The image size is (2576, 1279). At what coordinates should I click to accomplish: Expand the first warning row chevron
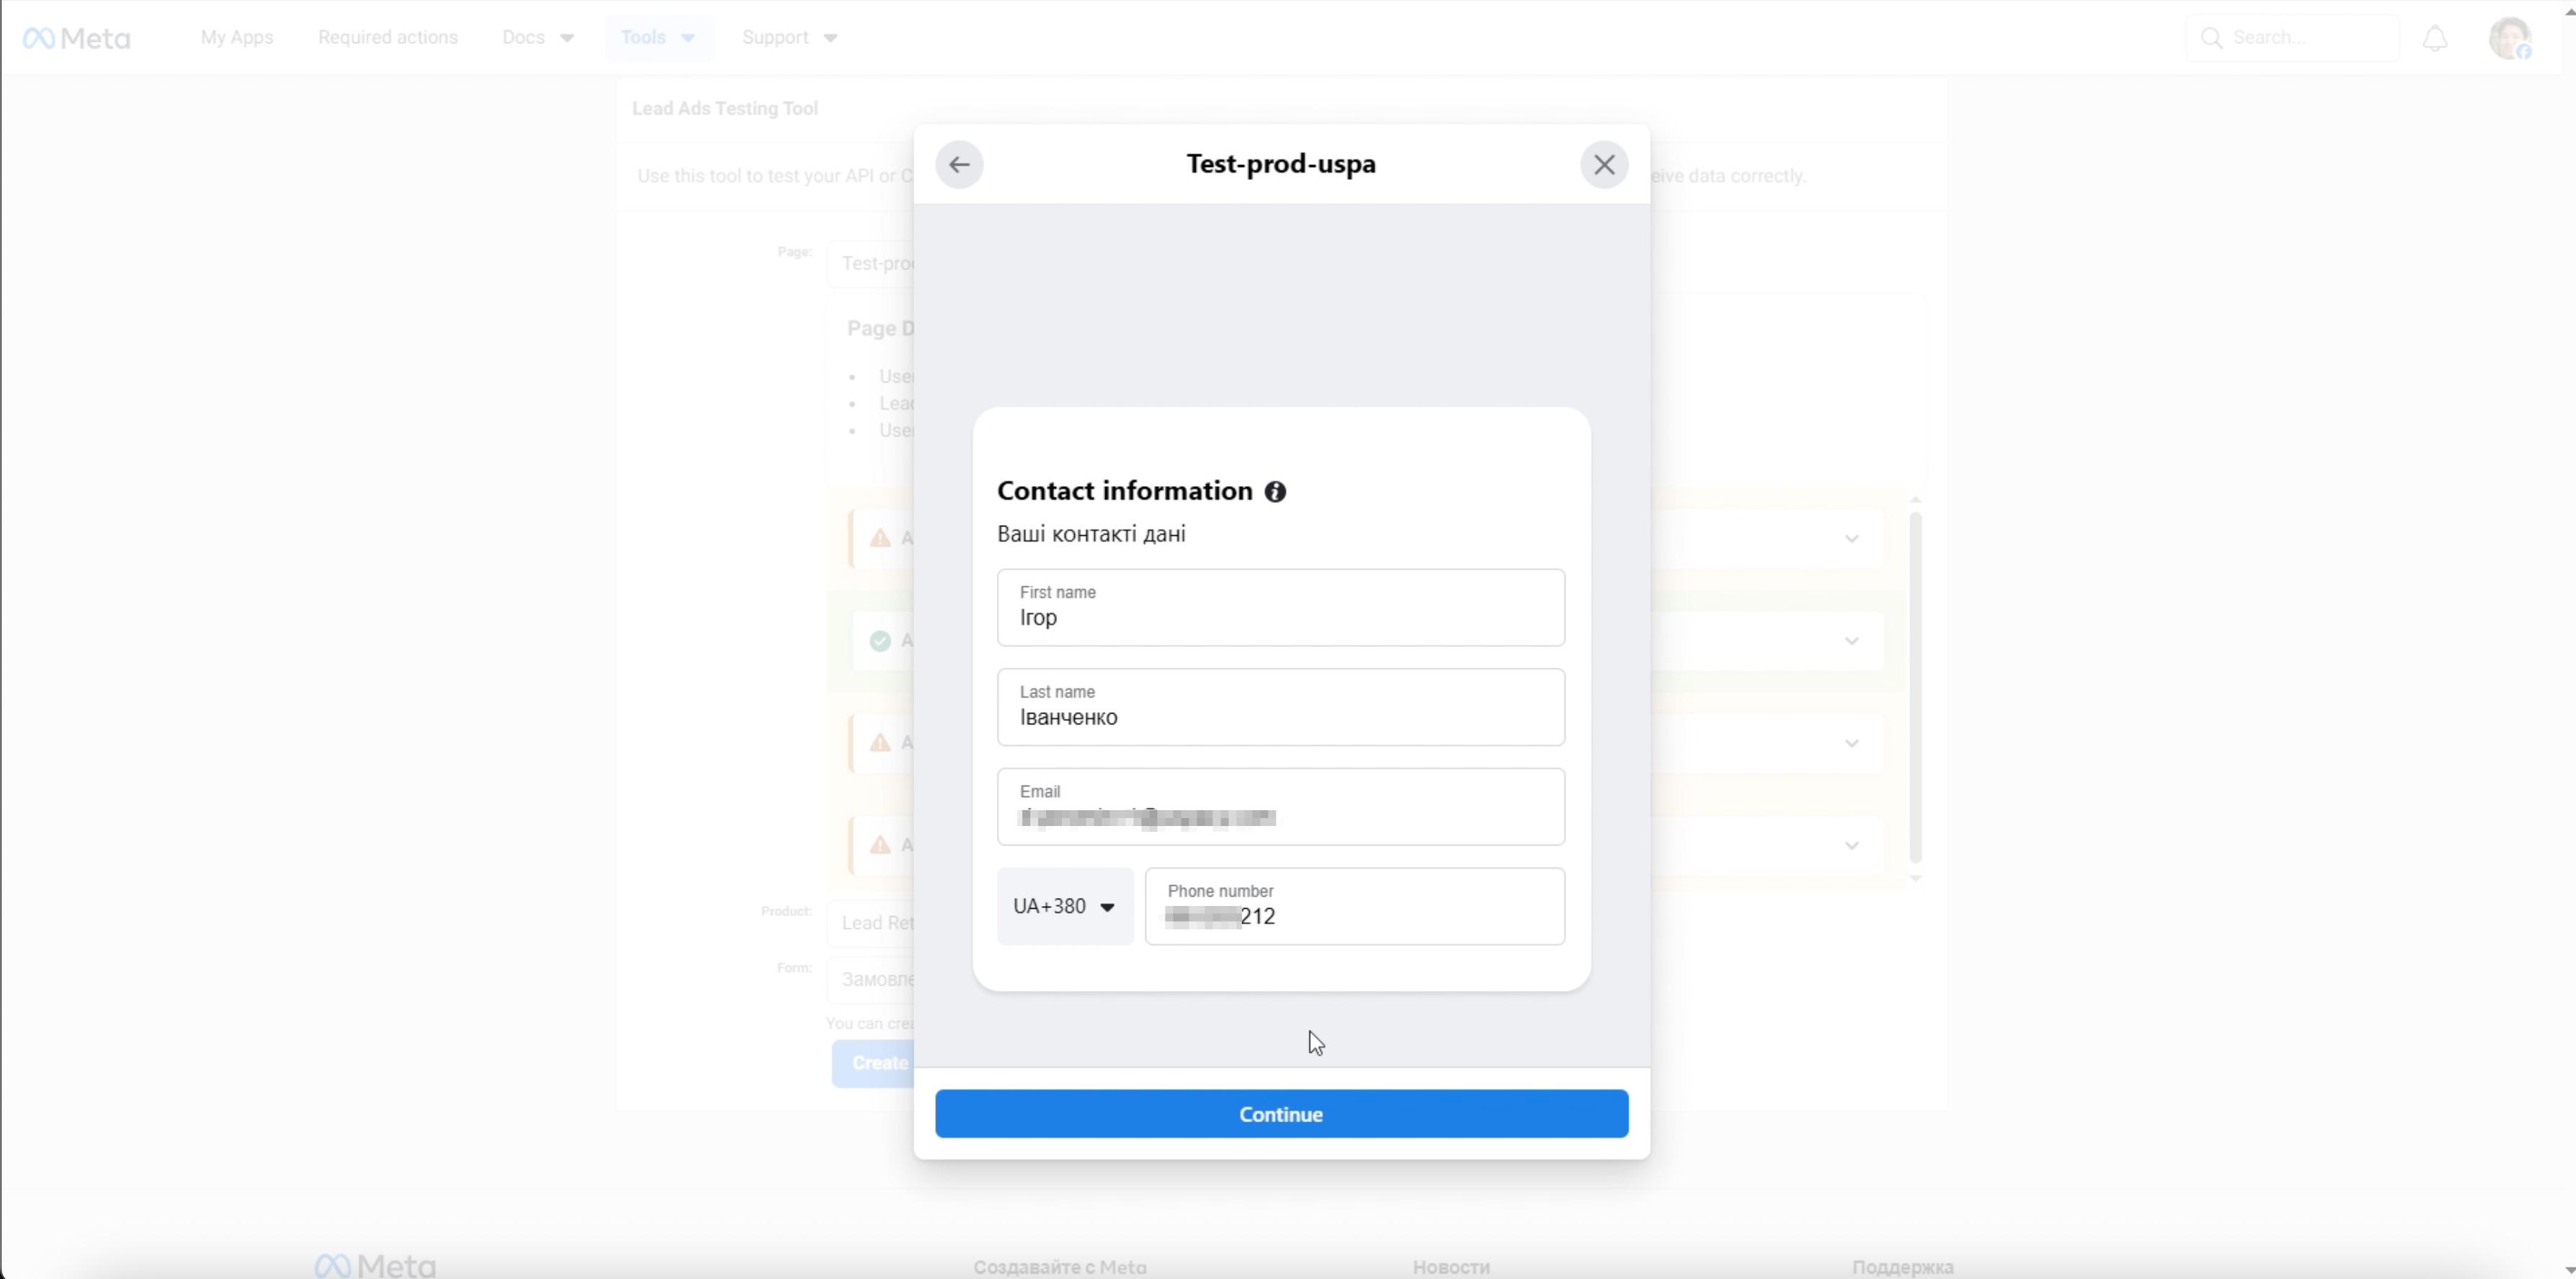point(1852,539)
